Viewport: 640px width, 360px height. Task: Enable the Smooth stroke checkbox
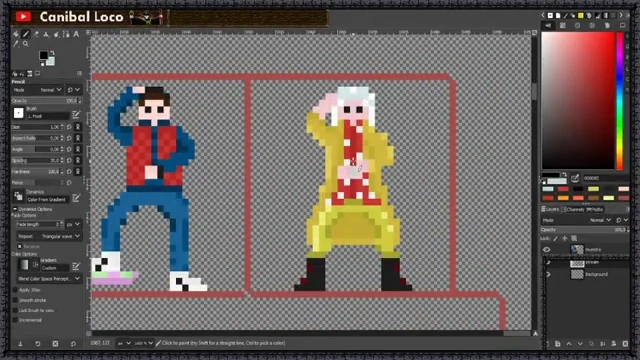tap(15, 300)
